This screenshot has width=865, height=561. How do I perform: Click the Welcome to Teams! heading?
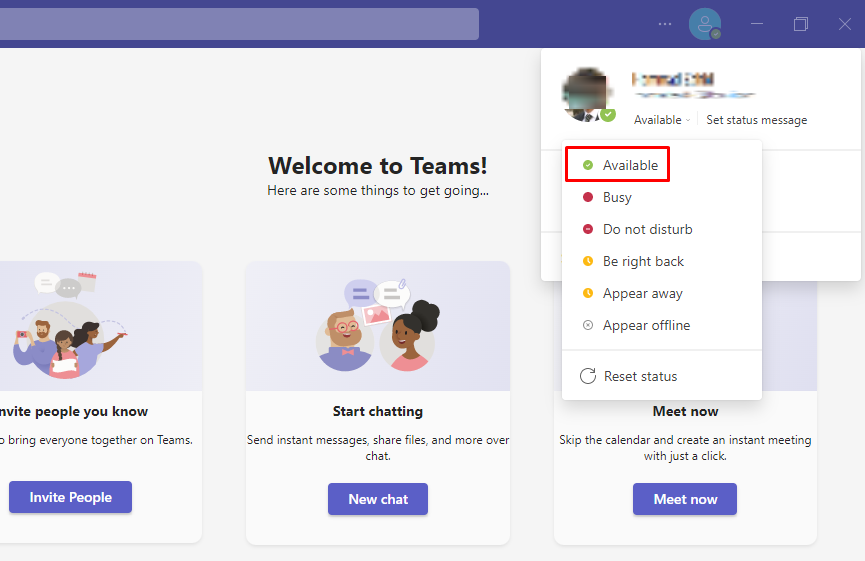378,165
